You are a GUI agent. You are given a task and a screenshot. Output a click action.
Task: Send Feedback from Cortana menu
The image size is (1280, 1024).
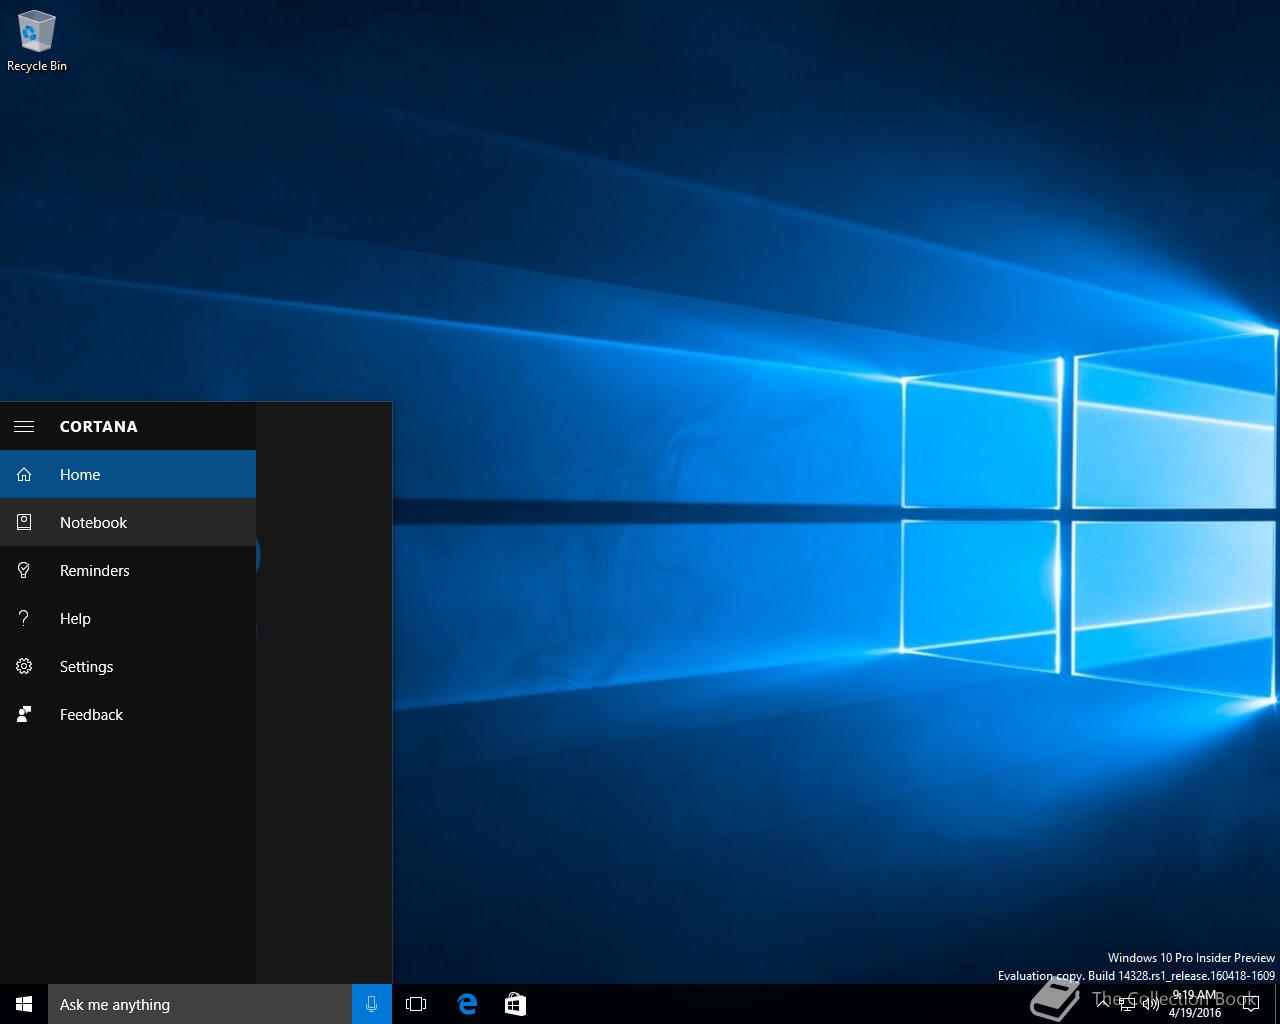(128, 714)
